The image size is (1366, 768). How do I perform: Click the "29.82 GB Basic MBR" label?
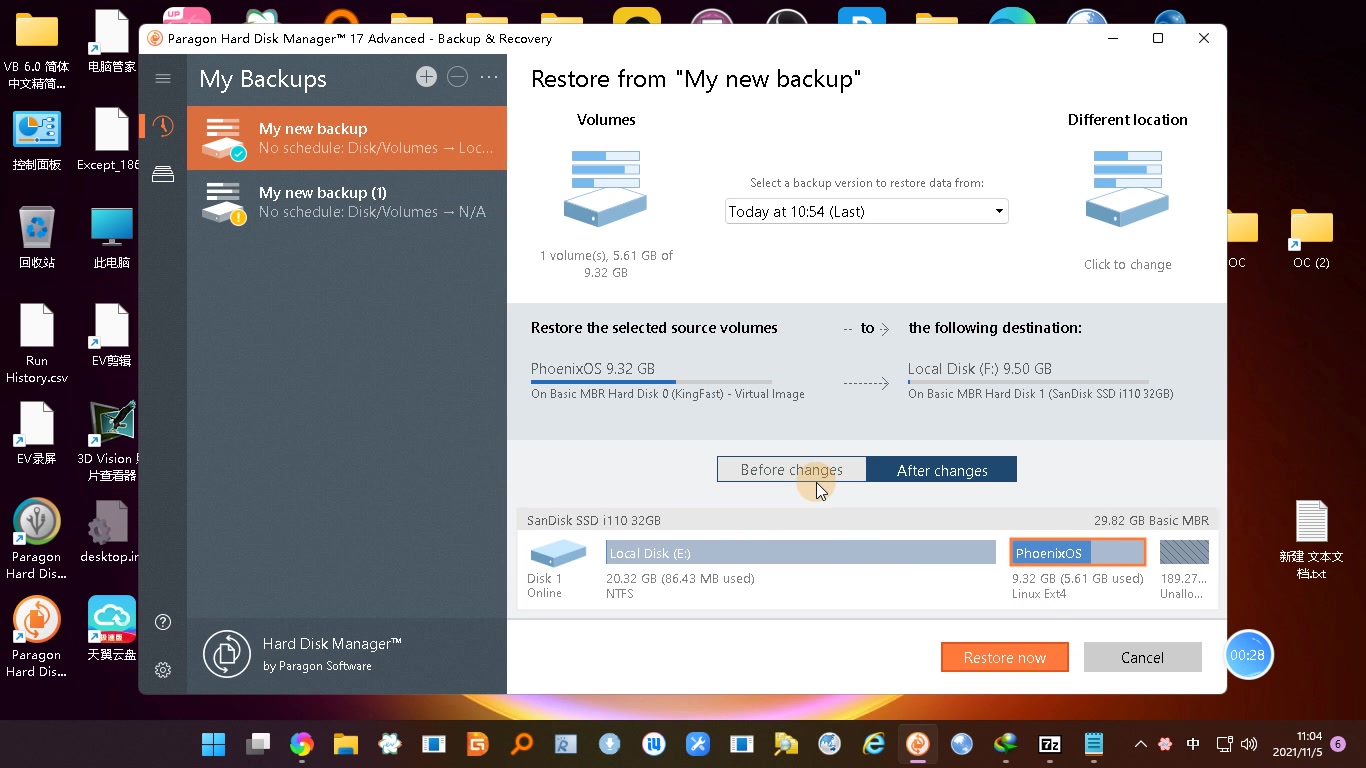1151,521
